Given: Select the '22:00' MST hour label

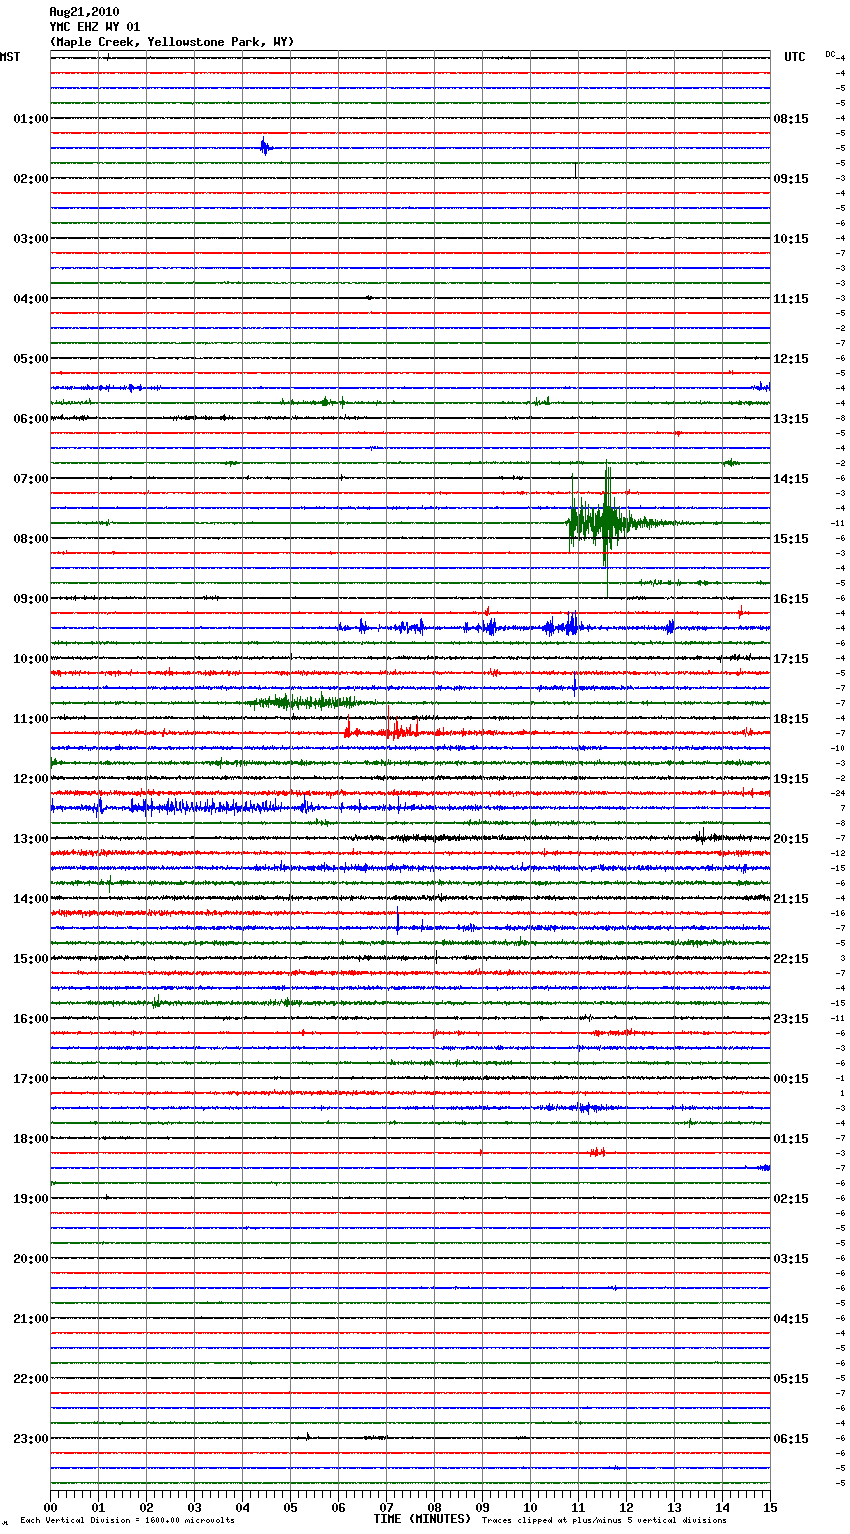Looking at the screenshot, I should tap(31, 1379).
